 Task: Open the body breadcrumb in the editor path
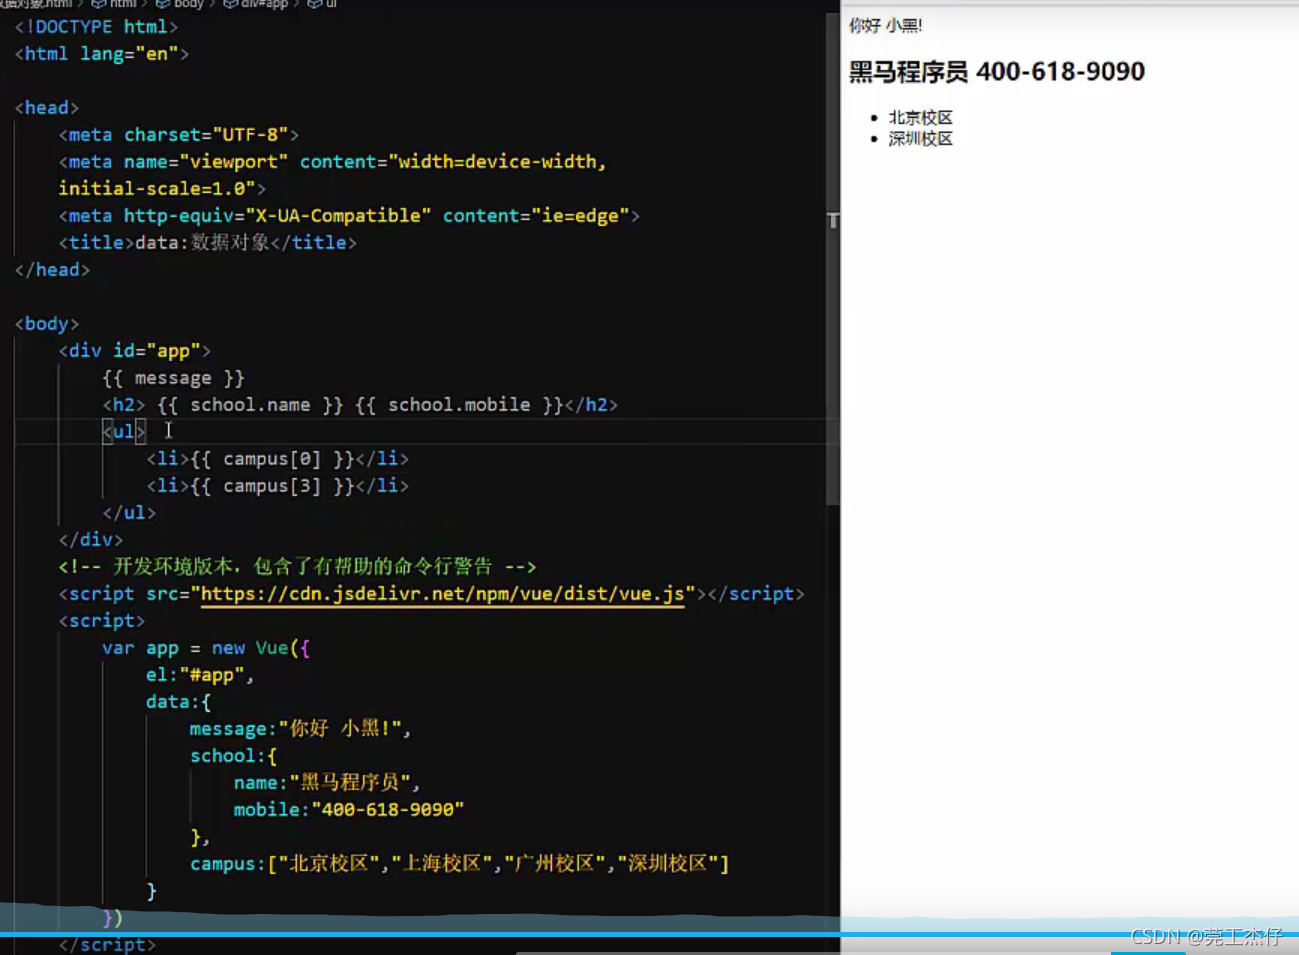180,4
